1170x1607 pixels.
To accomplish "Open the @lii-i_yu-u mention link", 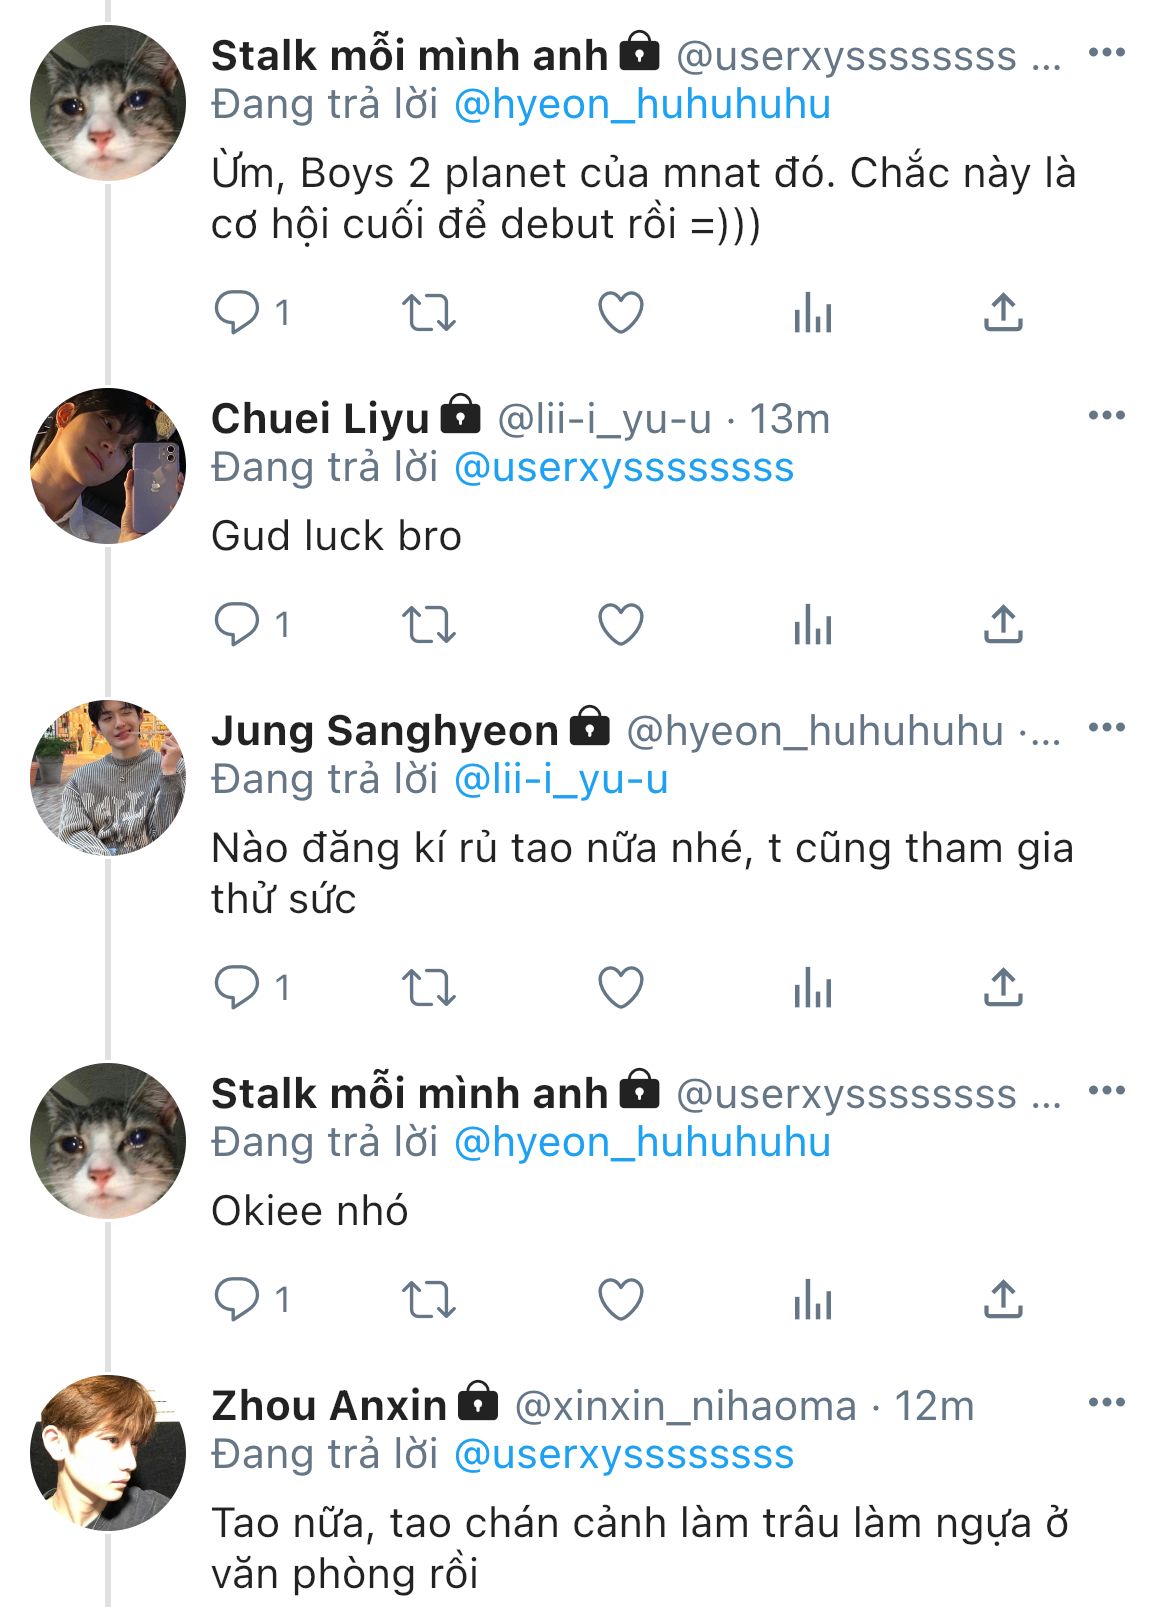I will tap(561, 780).
